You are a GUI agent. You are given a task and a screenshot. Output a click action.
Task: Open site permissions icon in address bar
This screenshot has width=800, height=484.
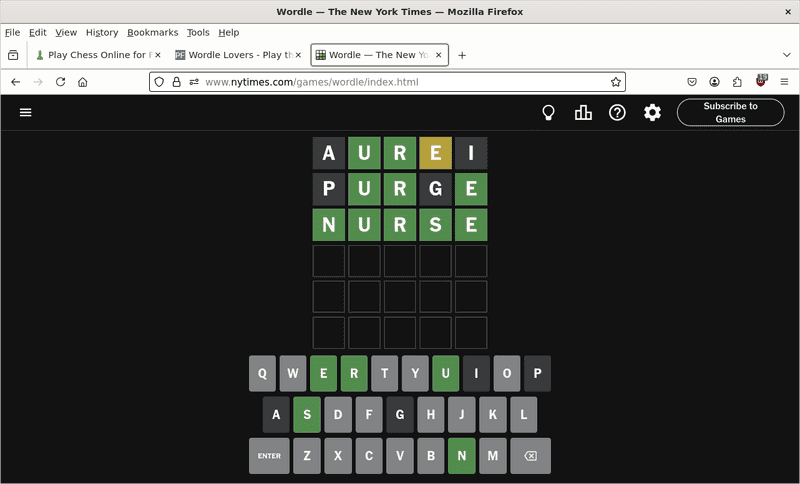(x=194, y=82)
